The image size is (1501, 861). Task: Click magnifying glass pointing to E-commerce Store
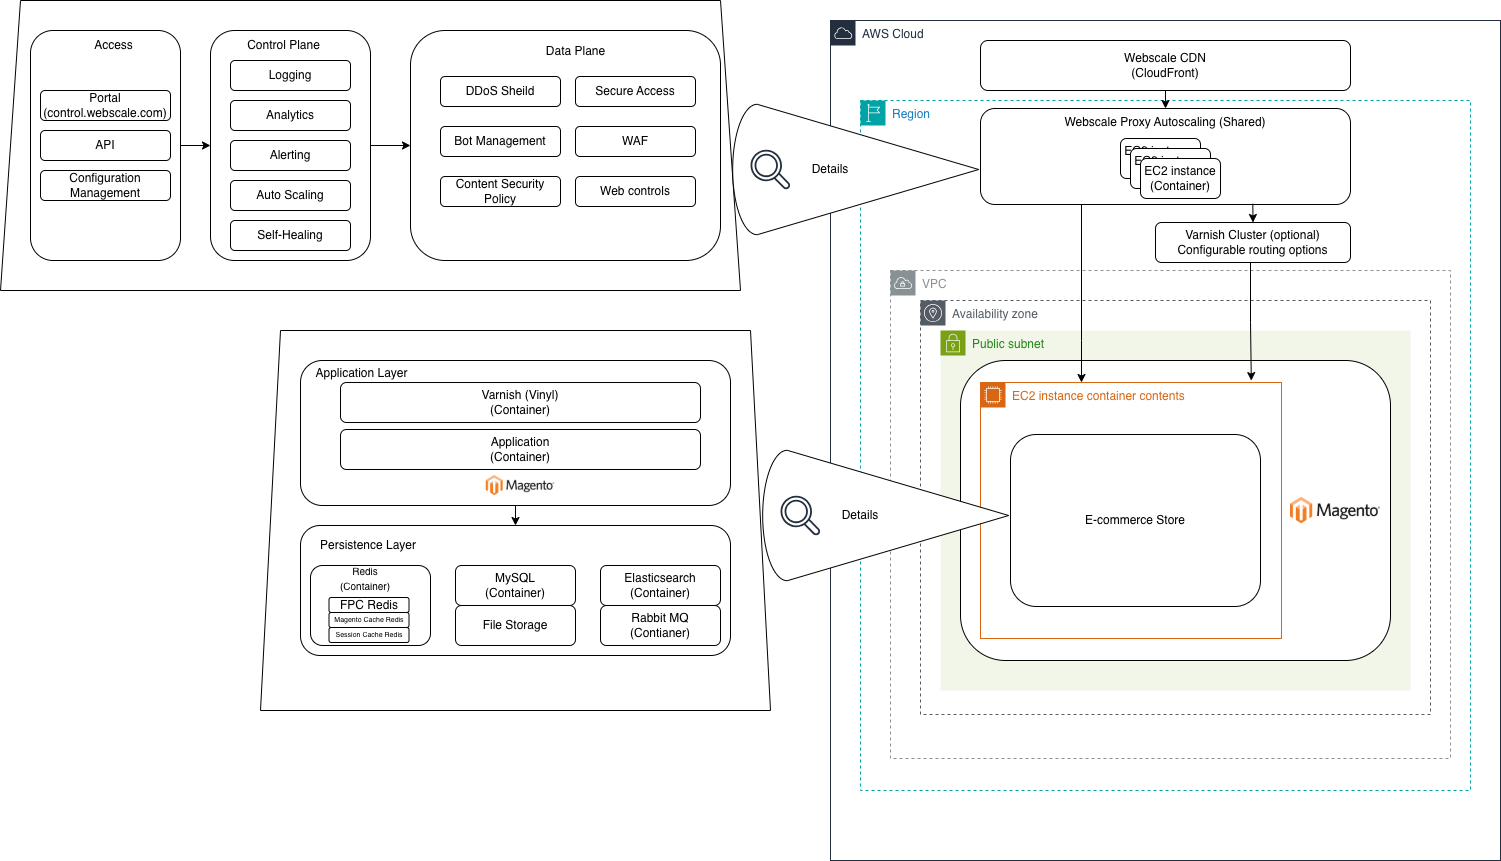tap(800, 514)
